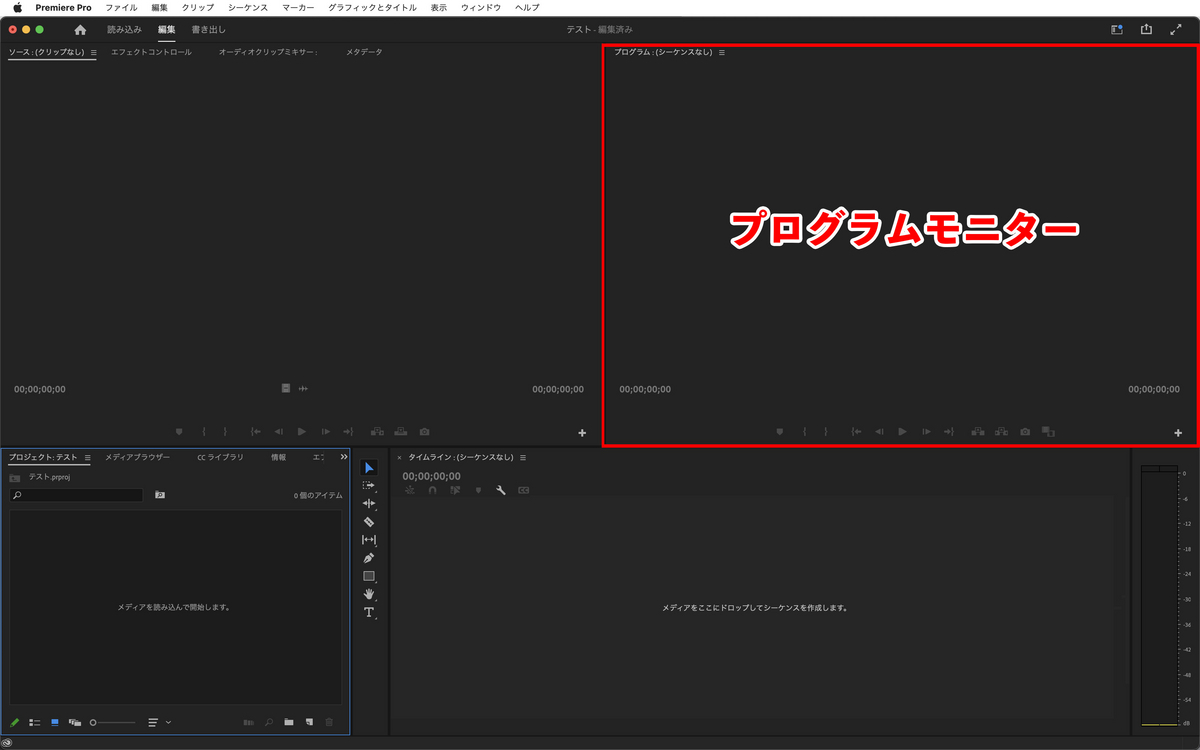Open the Timeline panel hamburger menu

pyautogui.click(x=522, y=457)
